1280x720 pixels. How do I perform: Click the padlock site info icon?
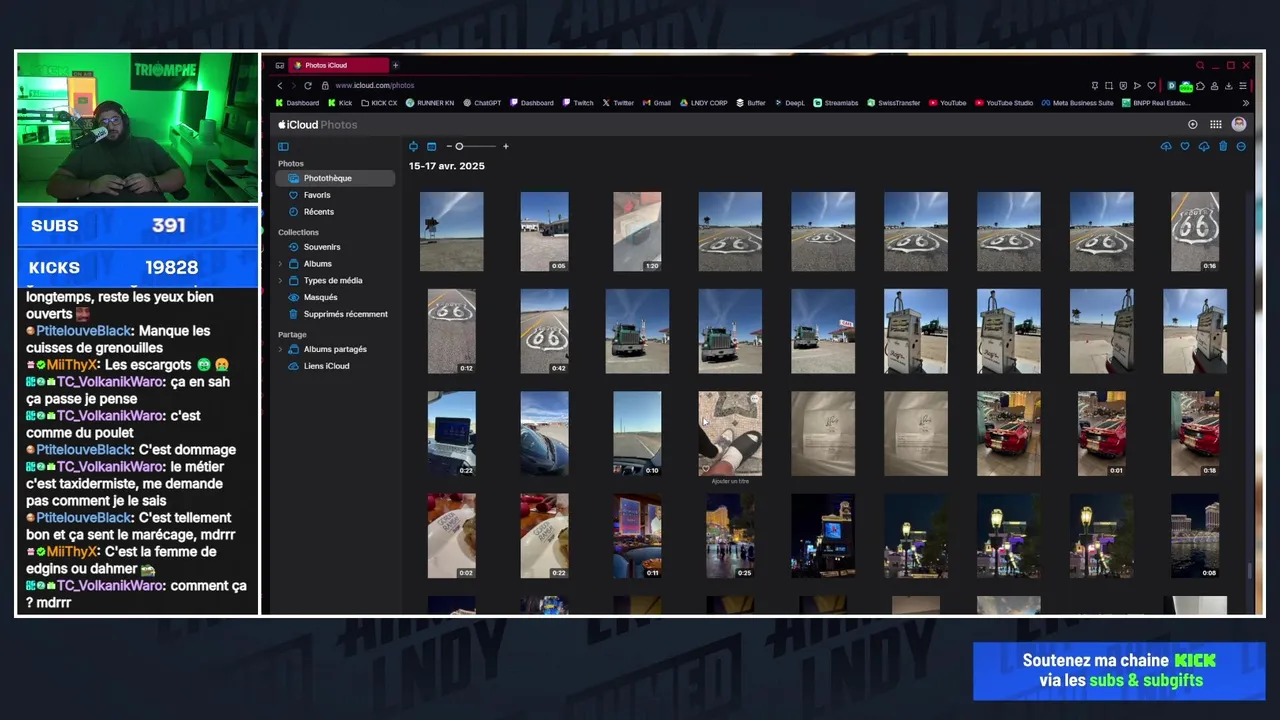(x=326, y=86)
